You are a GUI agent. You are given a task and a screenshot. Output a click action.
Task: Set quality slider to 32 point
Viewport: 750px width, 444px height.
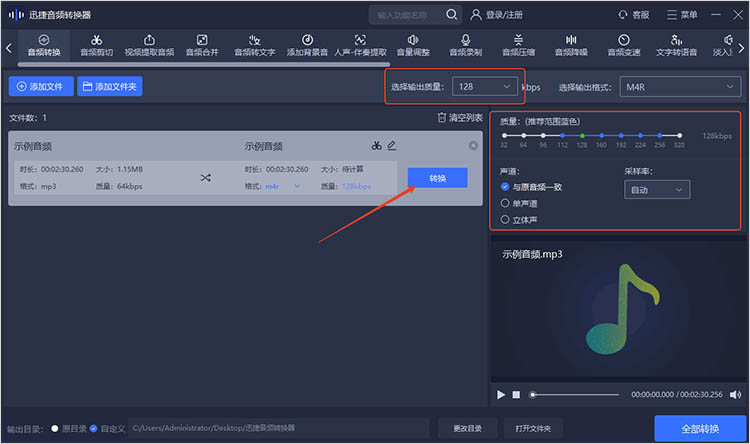504,135
